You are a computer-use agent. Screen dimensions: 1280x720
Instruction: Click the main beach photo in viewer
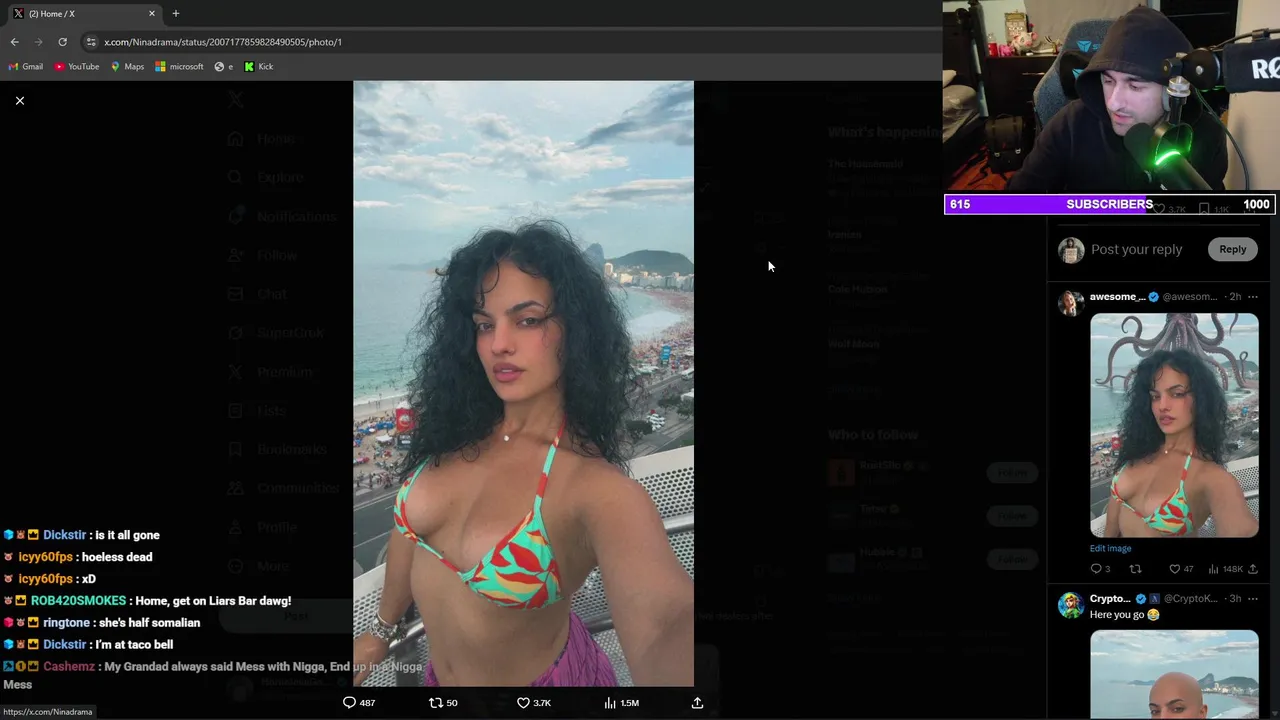coord(523,384)
